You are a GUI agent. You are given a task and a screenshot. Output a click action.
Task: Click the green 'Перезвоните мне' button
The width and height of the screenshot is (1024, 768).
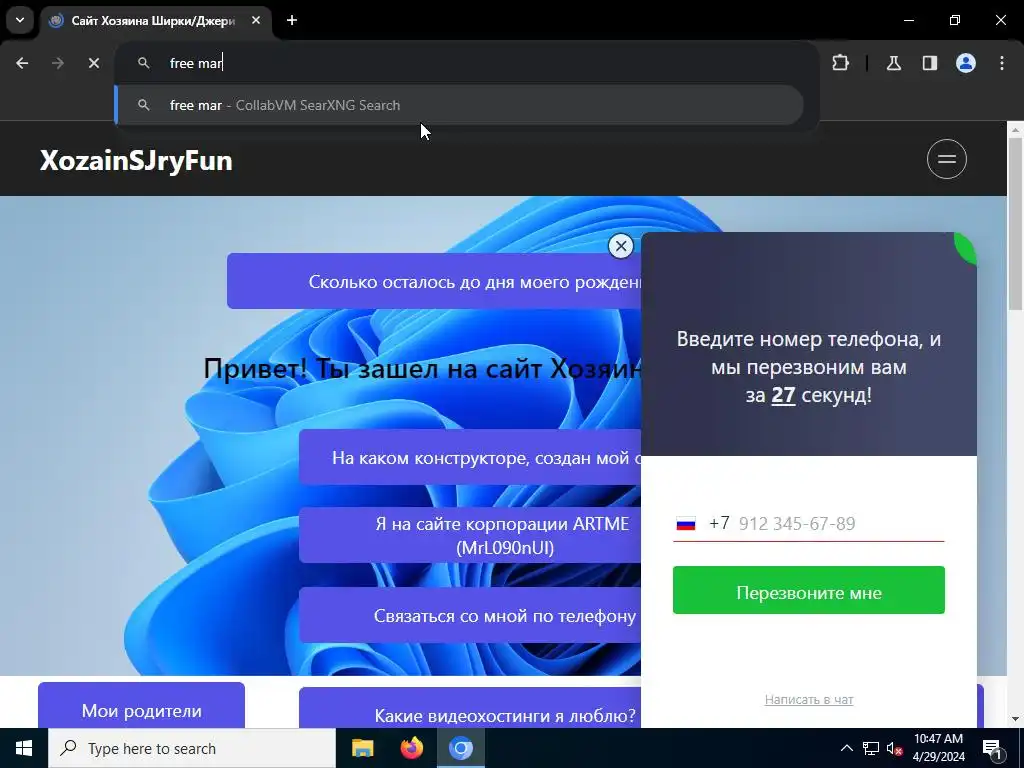[808, 590]
